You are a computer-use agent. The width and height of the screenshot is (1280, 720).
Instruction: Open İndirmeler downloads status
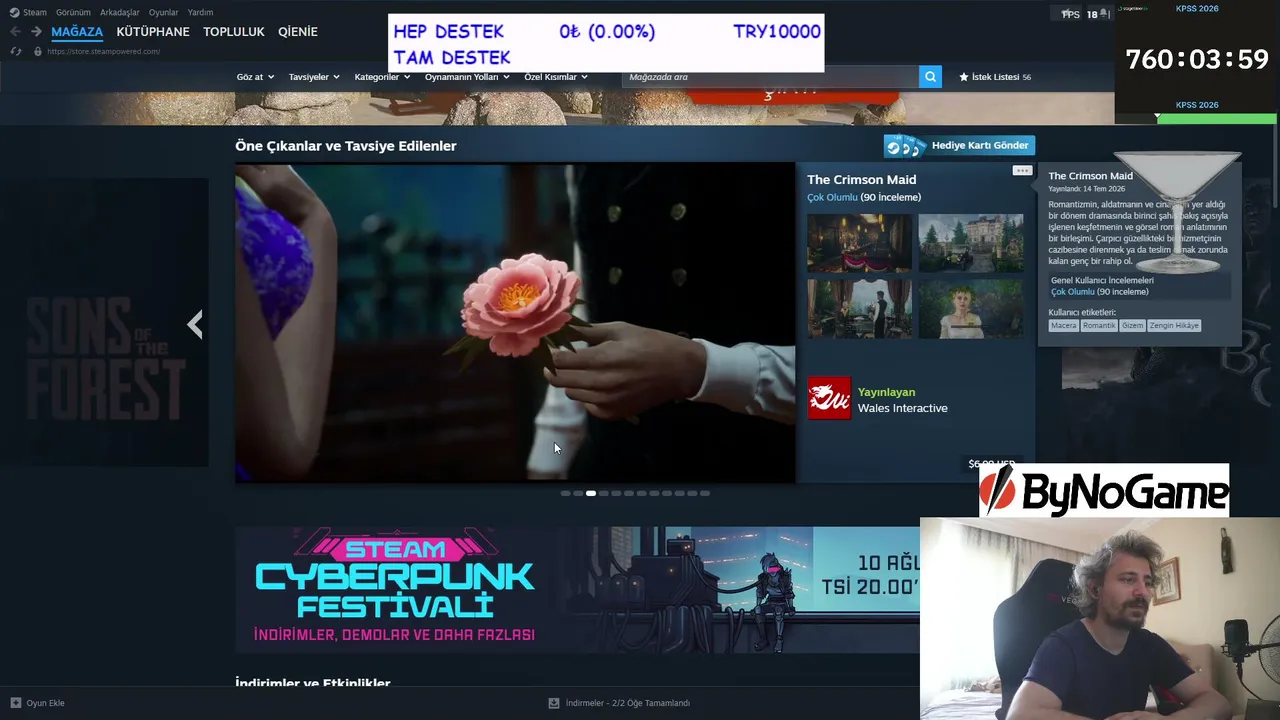620,703
